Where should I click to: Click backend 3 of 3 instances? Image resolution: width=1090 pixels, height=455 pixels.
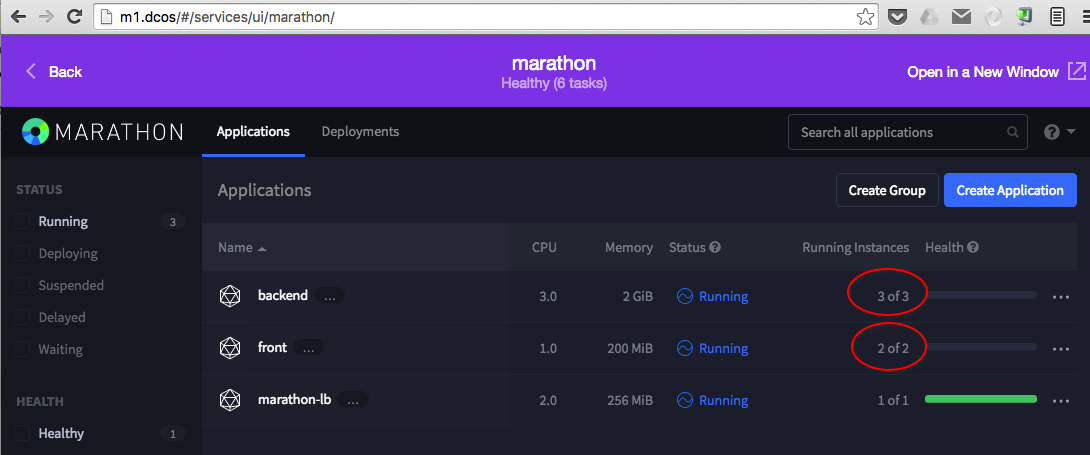click(893, 297)
